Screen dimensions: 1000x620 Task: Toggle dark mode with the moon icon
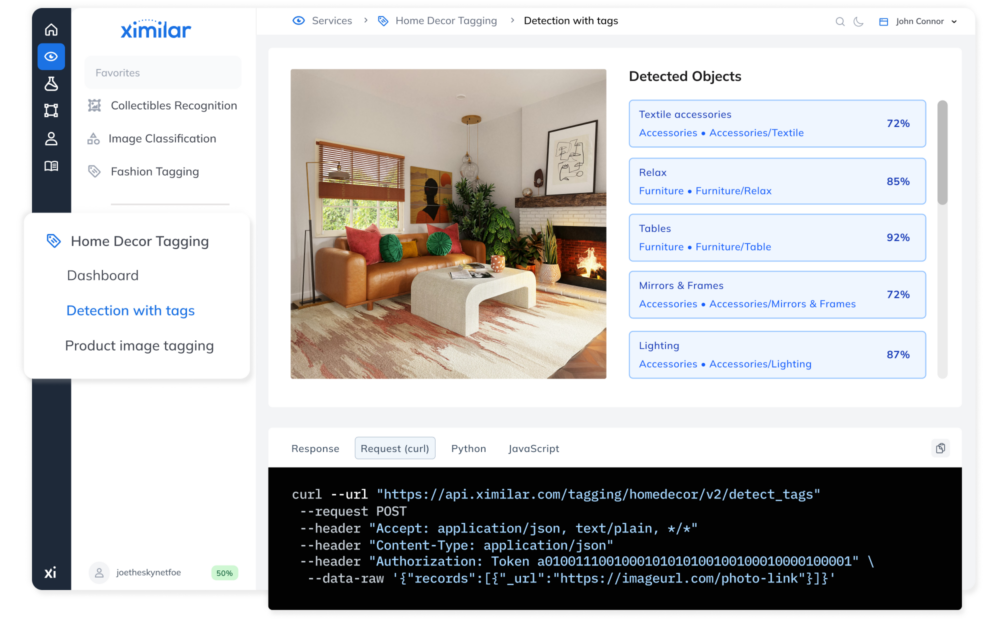(x=858, y=20)
